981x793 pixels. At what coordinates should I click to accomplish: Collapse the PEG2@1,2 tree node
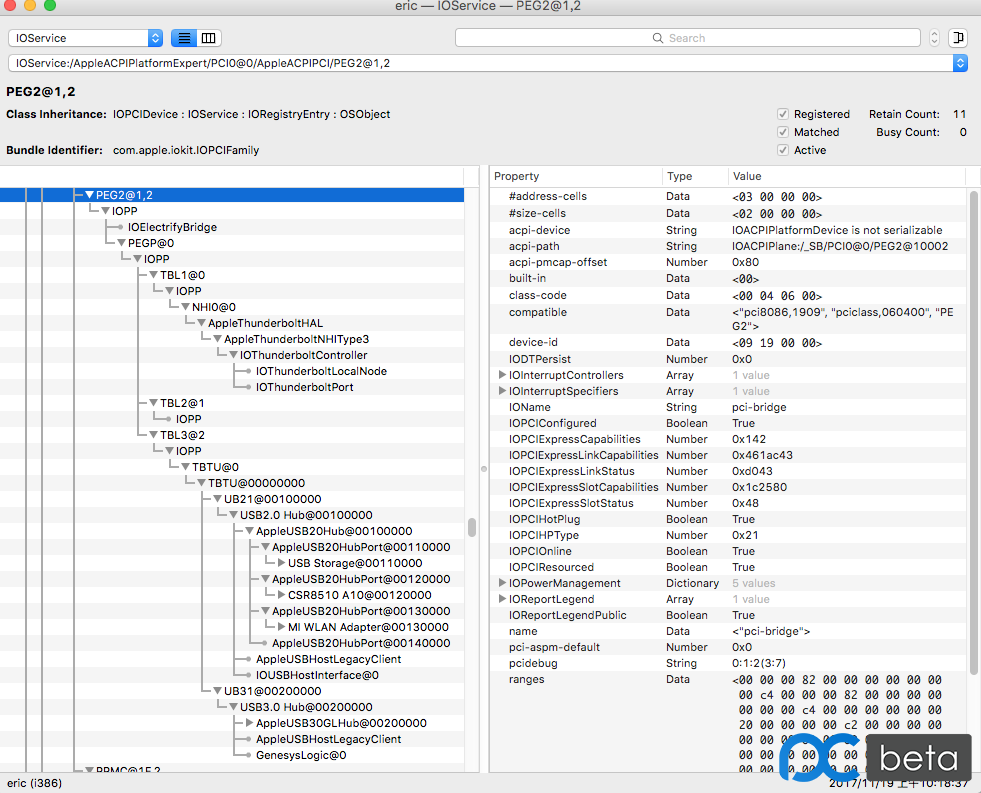[89, 195]
